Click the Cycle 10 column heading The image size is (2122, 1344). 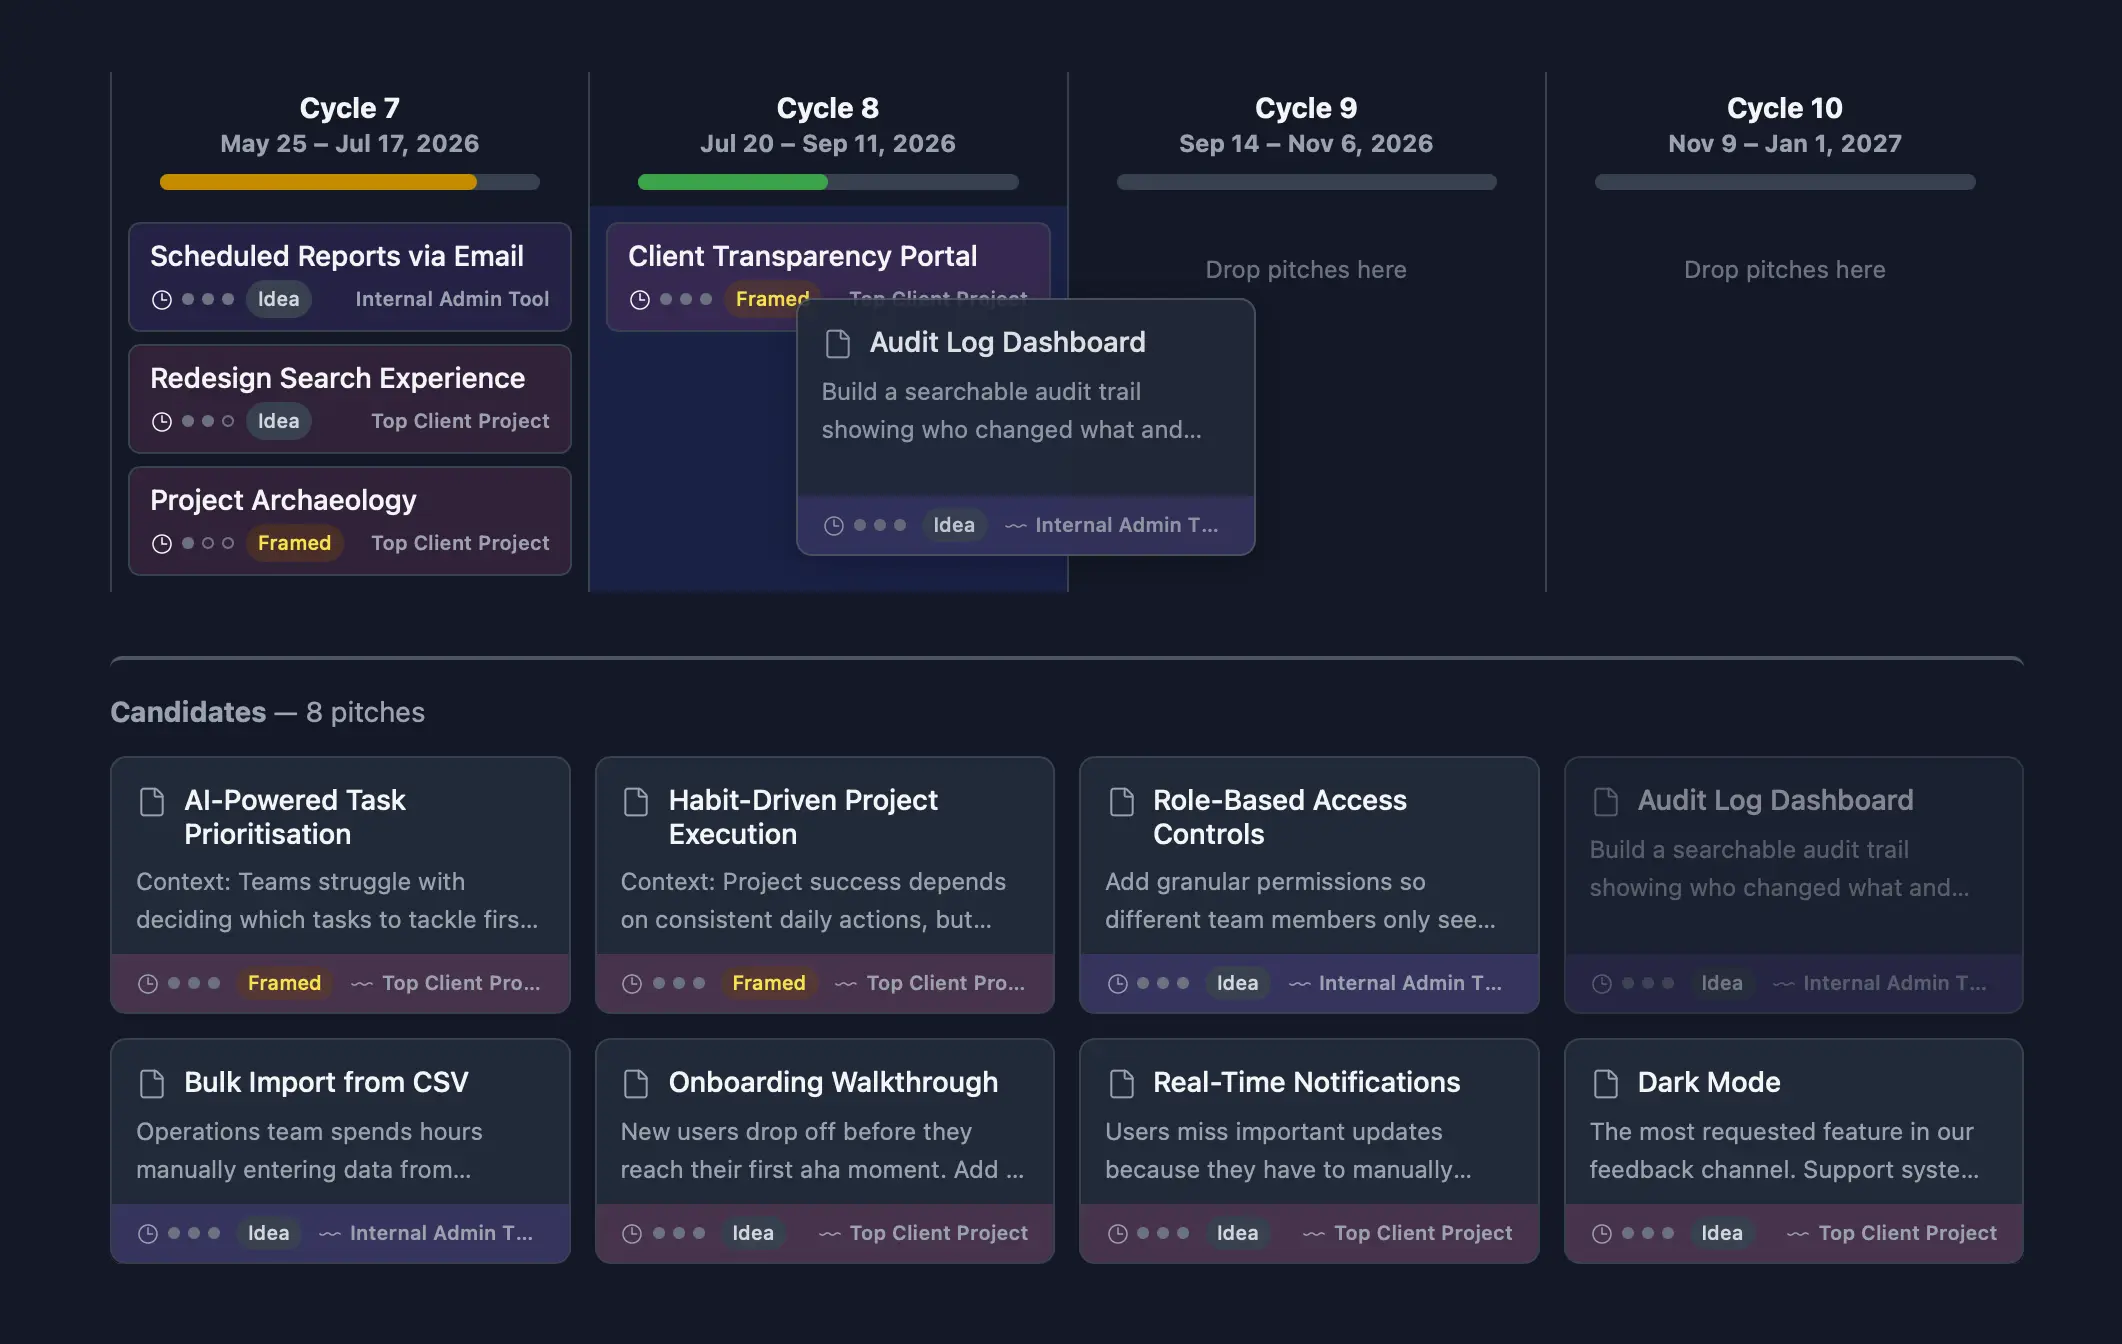[x=1784, y=108]
